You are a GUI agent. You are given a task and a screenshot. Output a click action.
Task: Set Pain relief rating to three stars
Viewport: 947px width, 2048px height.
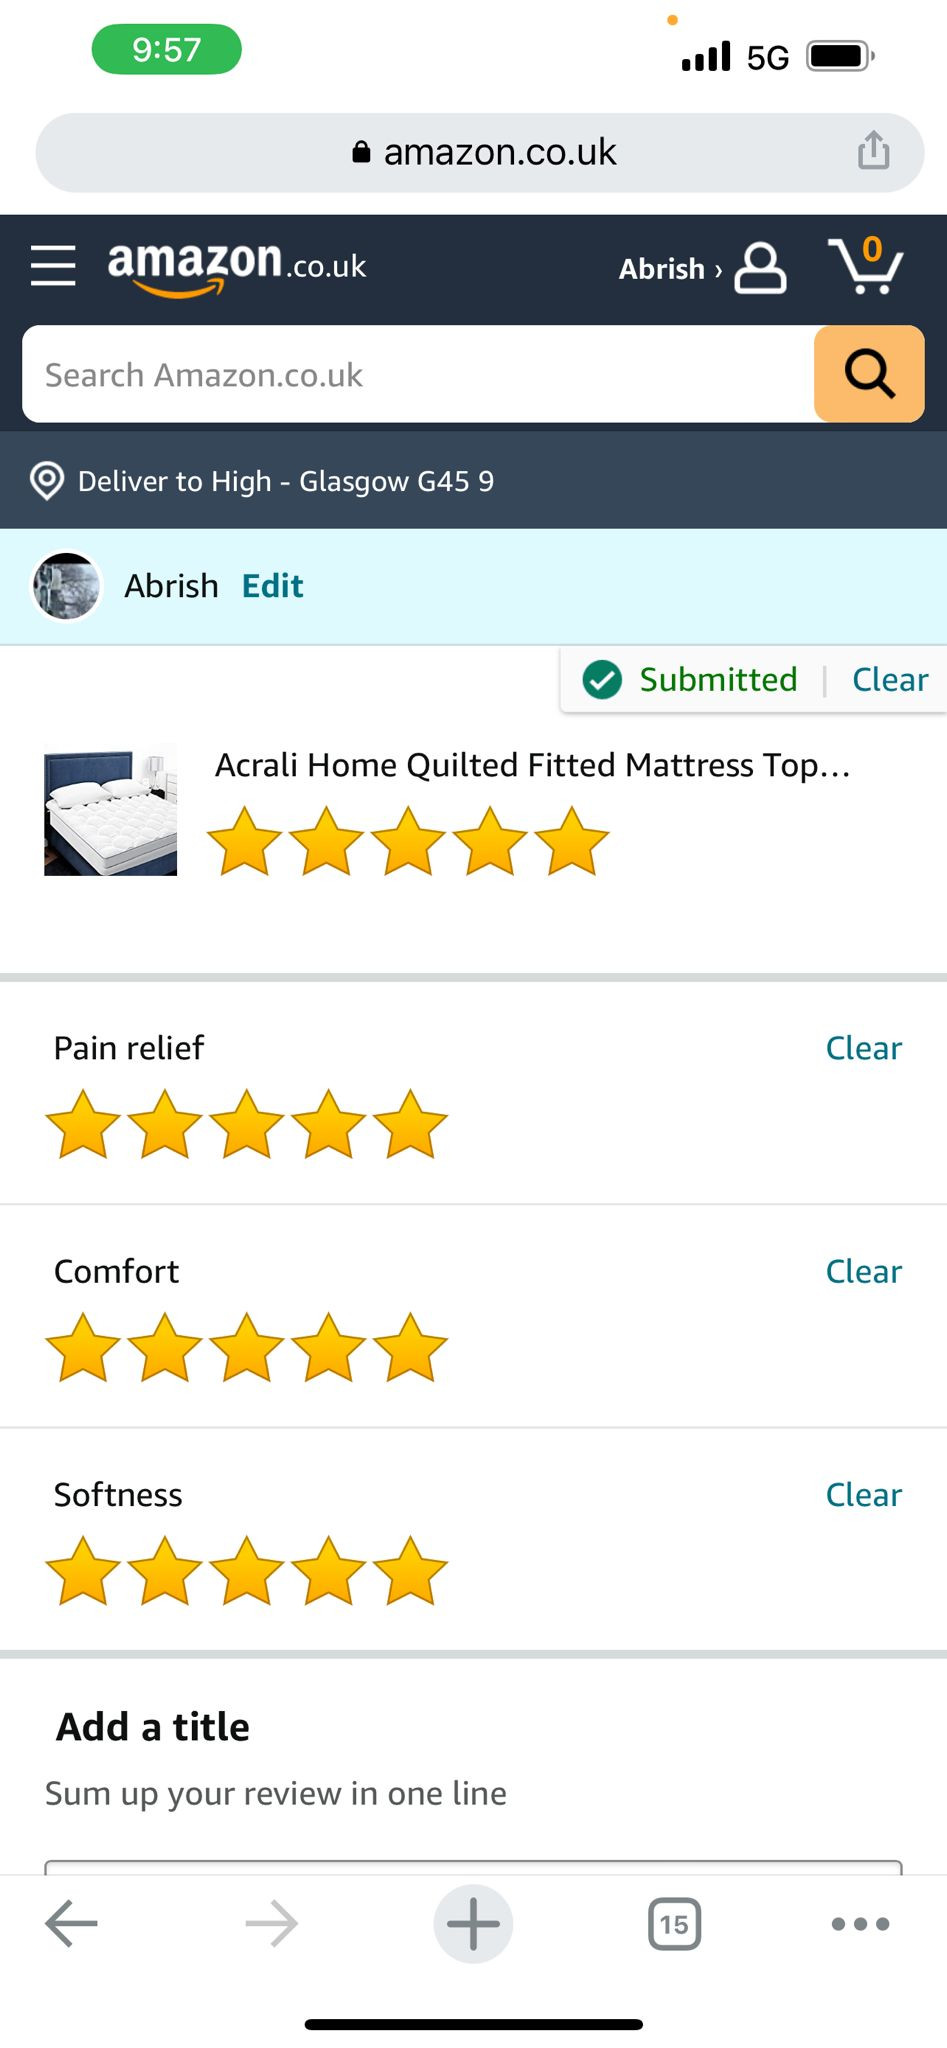pyautogui.click(x=246, y=1124)
